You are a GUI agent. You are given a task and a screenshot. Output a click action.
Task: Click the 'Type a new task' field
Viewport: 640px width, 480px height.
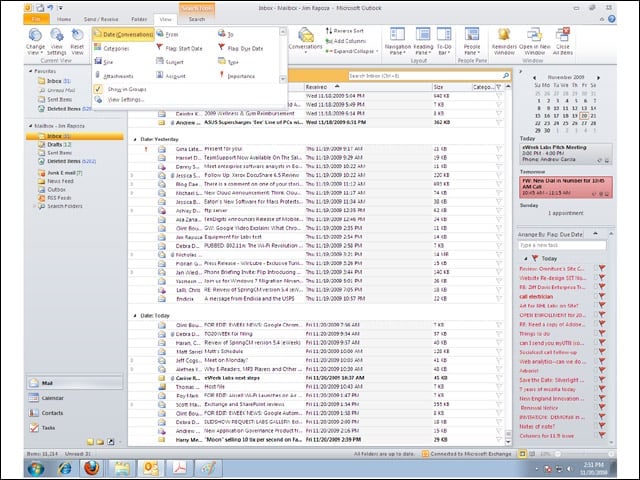point(562,245)
